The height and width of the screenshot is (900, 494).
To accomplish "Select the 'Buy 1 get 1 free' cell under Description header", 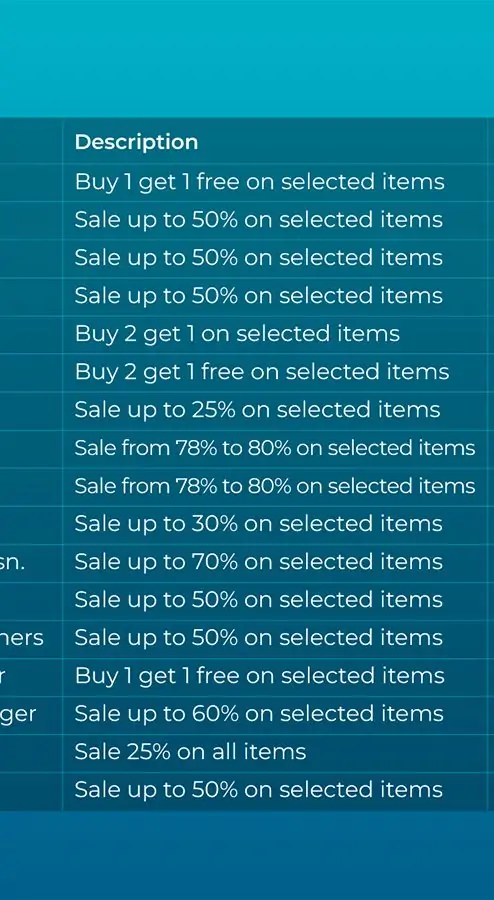I will coord(275,182).
